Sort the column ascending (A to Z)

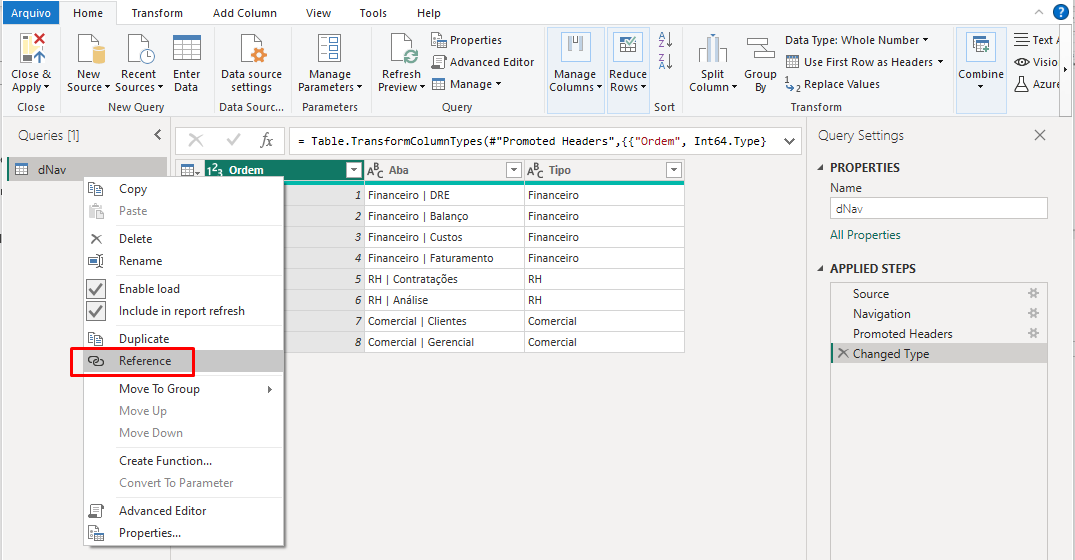(665, 41)
